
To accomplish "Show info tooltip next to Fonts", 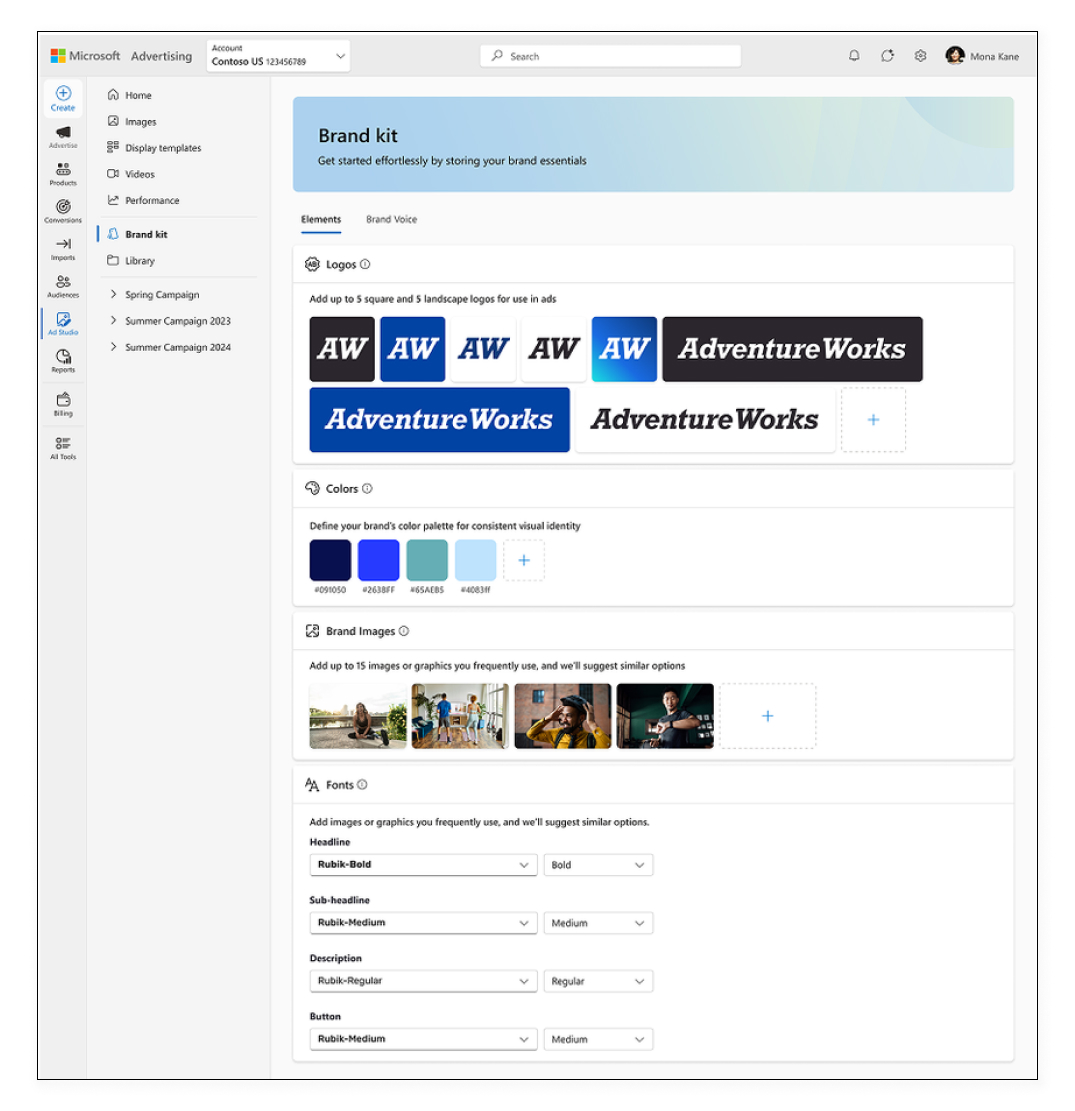I will (362, 784).
